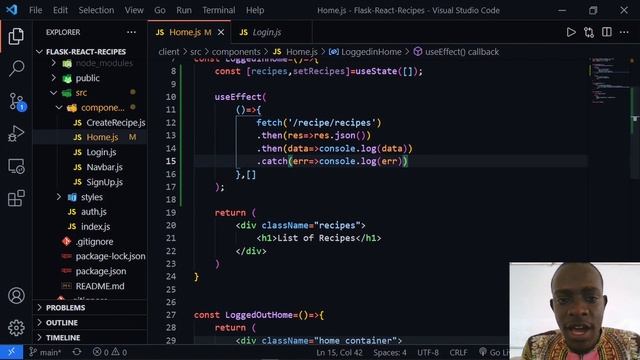Open the Manage gear settings

(x=16, y=328)
